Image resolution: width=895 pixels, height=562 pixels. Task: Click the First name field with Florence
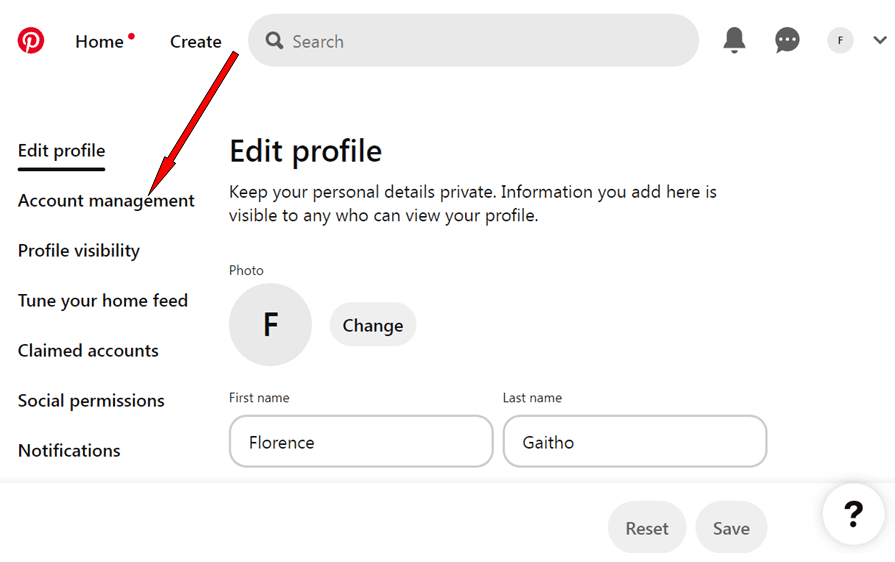(361, 442)
